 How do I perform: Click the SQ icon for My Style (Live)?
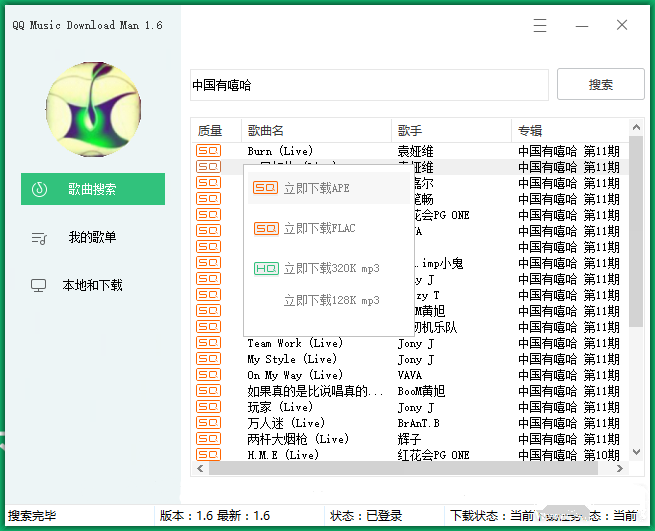[208, 359]
